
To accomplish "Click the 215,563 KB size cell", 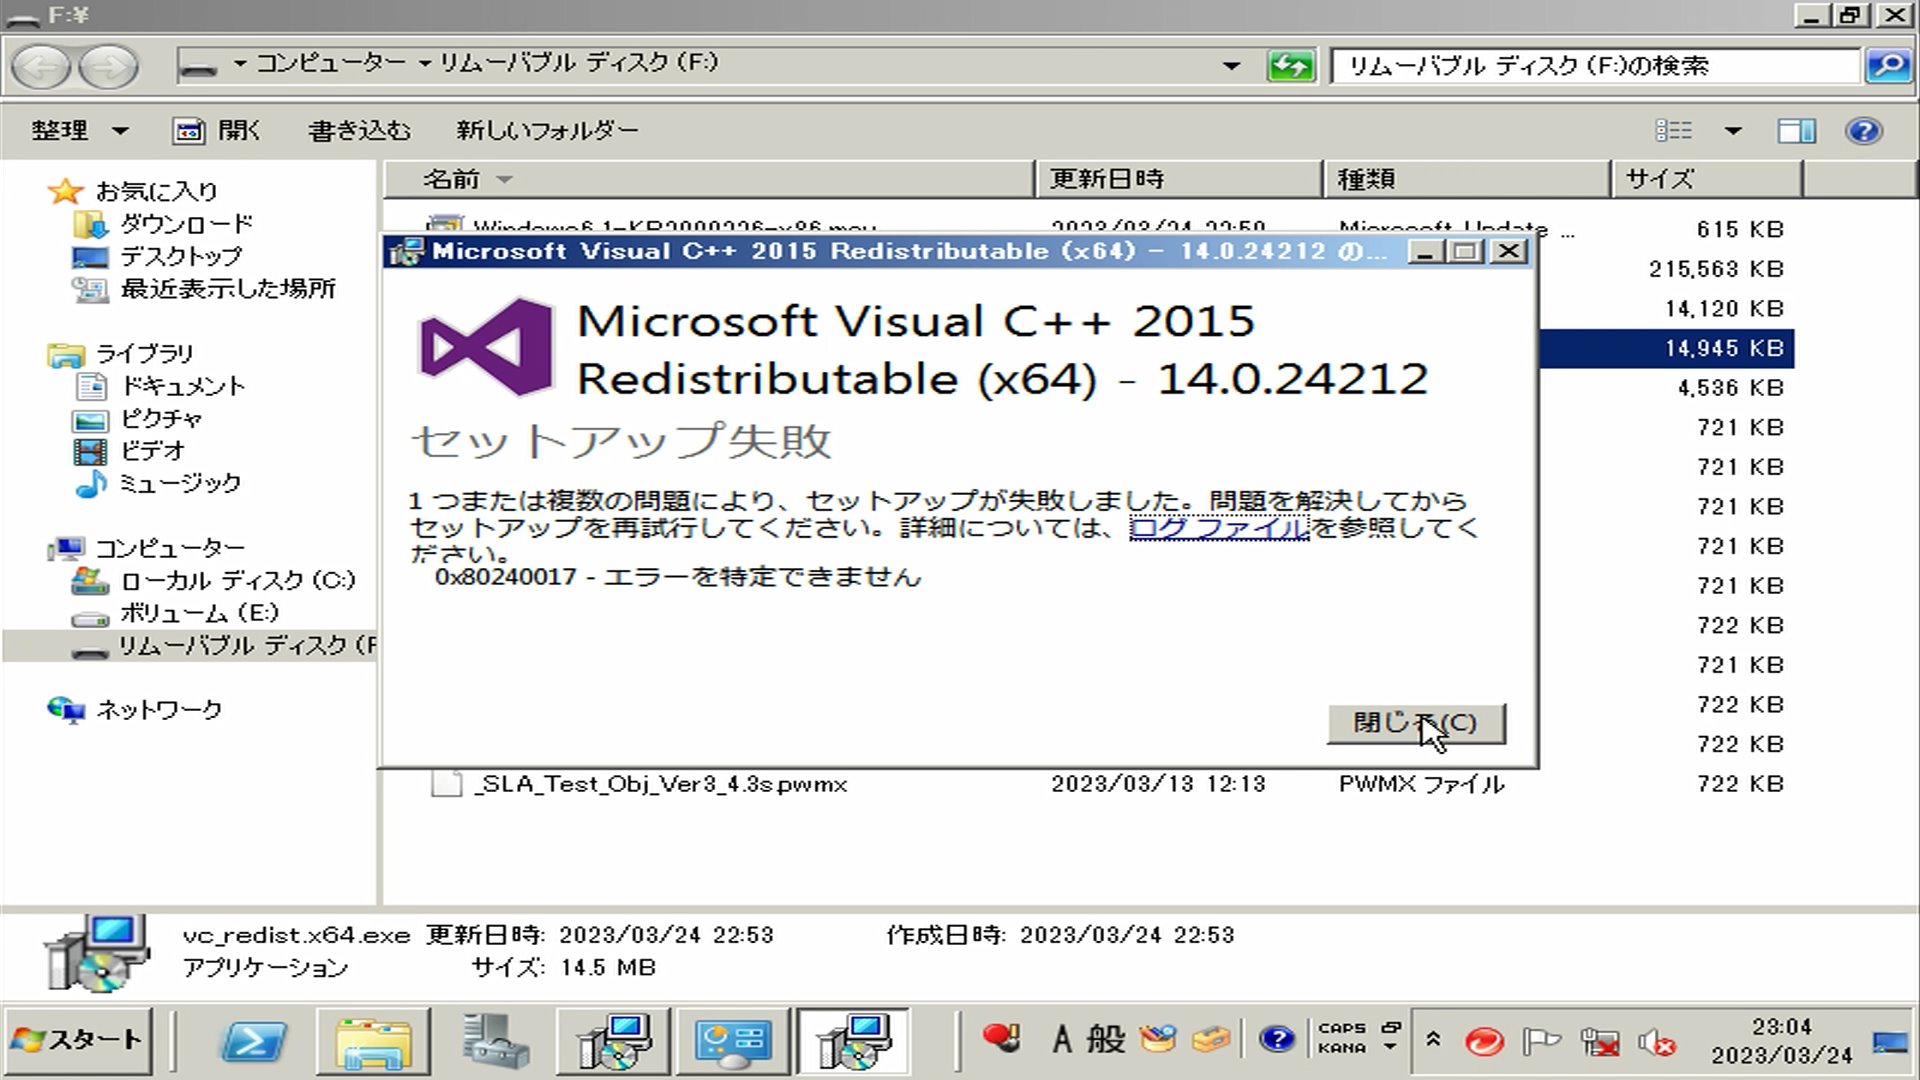I will click(1716, 269).
